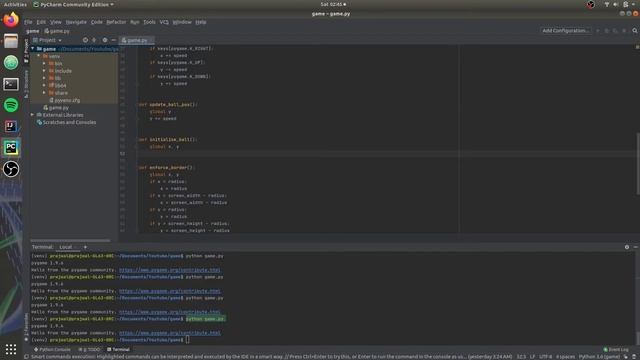Hide the Project tool window (minus icon)
Image resolution: width=640 pixels, height=360 pixels.
pyautogui.click(x=113, y=40)
